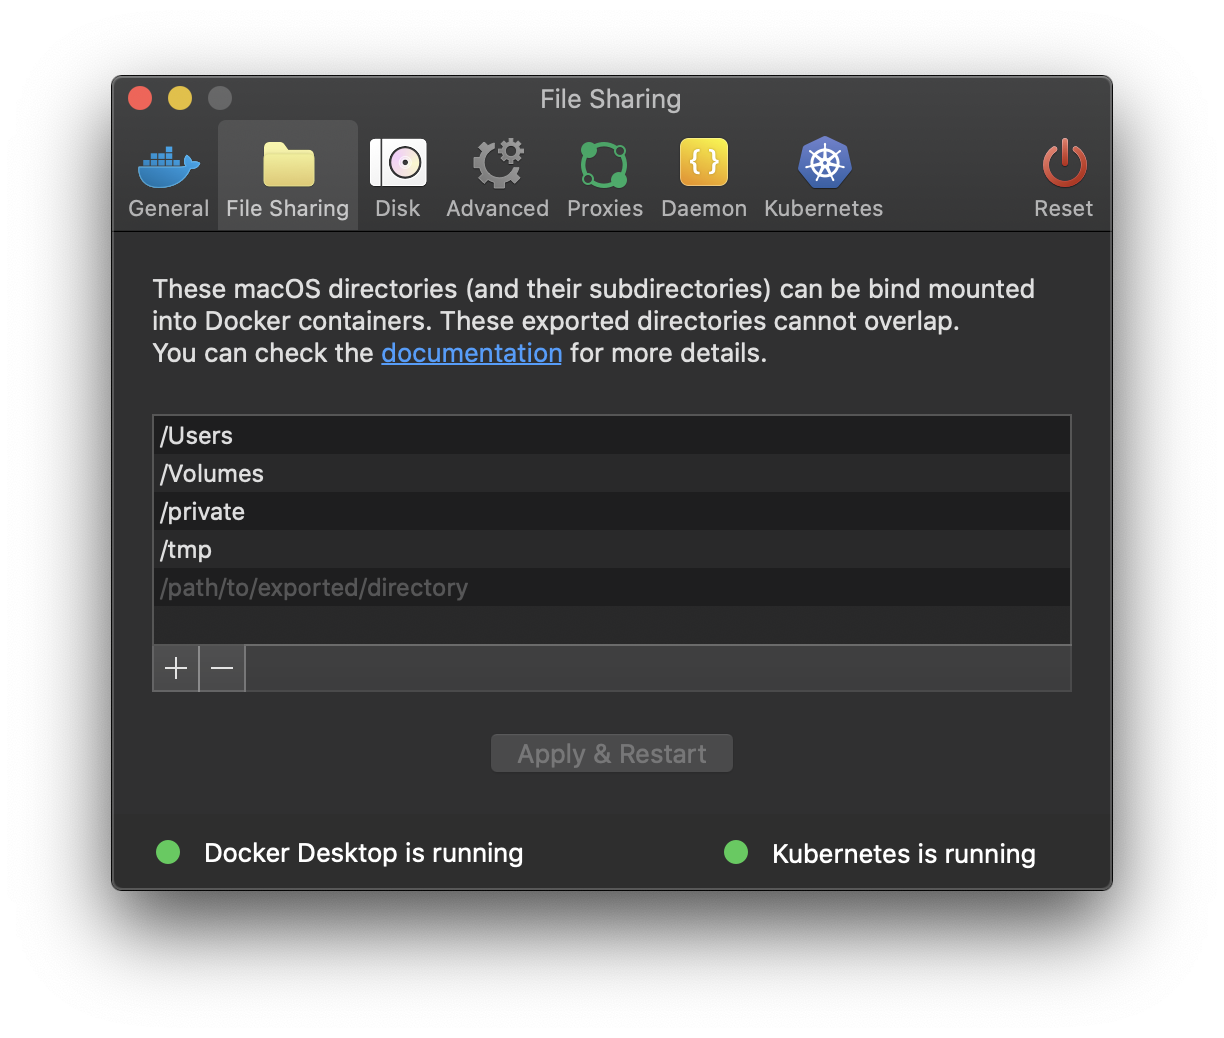Image resolution: width=1224 pixels, height=1038 pixels.
Task: Open the documentation link
Action: pyautogui.click(x=471, y=353)
